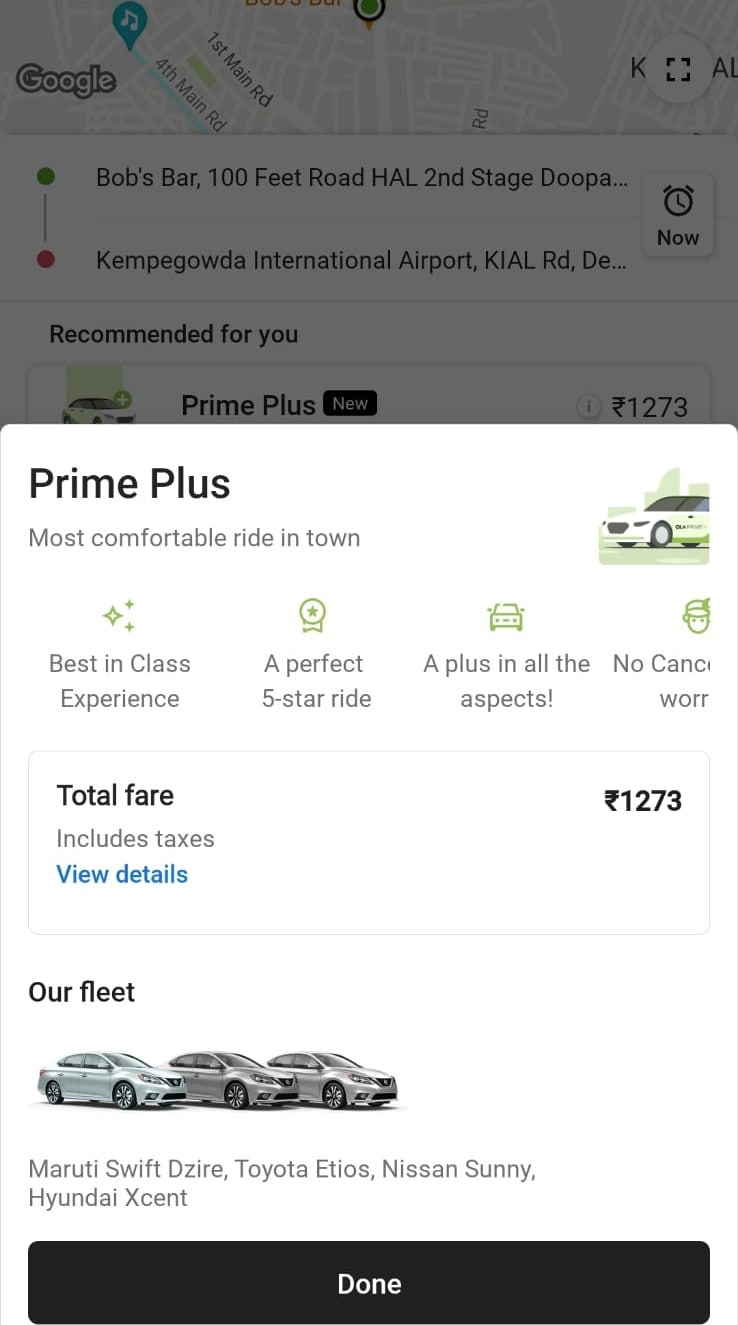Select the Bob's Bar pickup address

(x=362, y=178)
